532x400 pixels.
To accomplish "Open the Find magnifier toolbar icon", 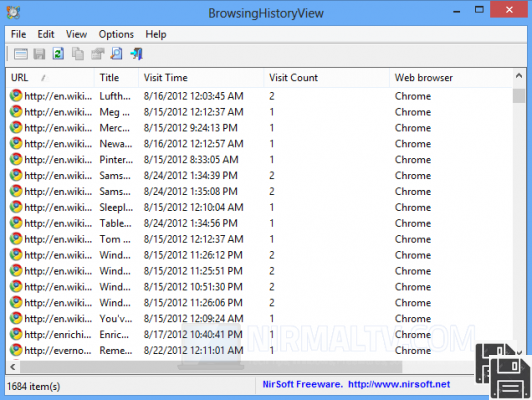I will click(x=116, y=54).
